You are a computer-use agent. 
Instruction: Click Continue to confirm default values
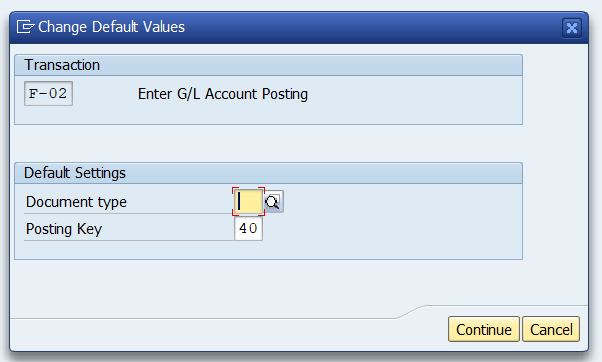pyautogui.click(x=483, y=329)
